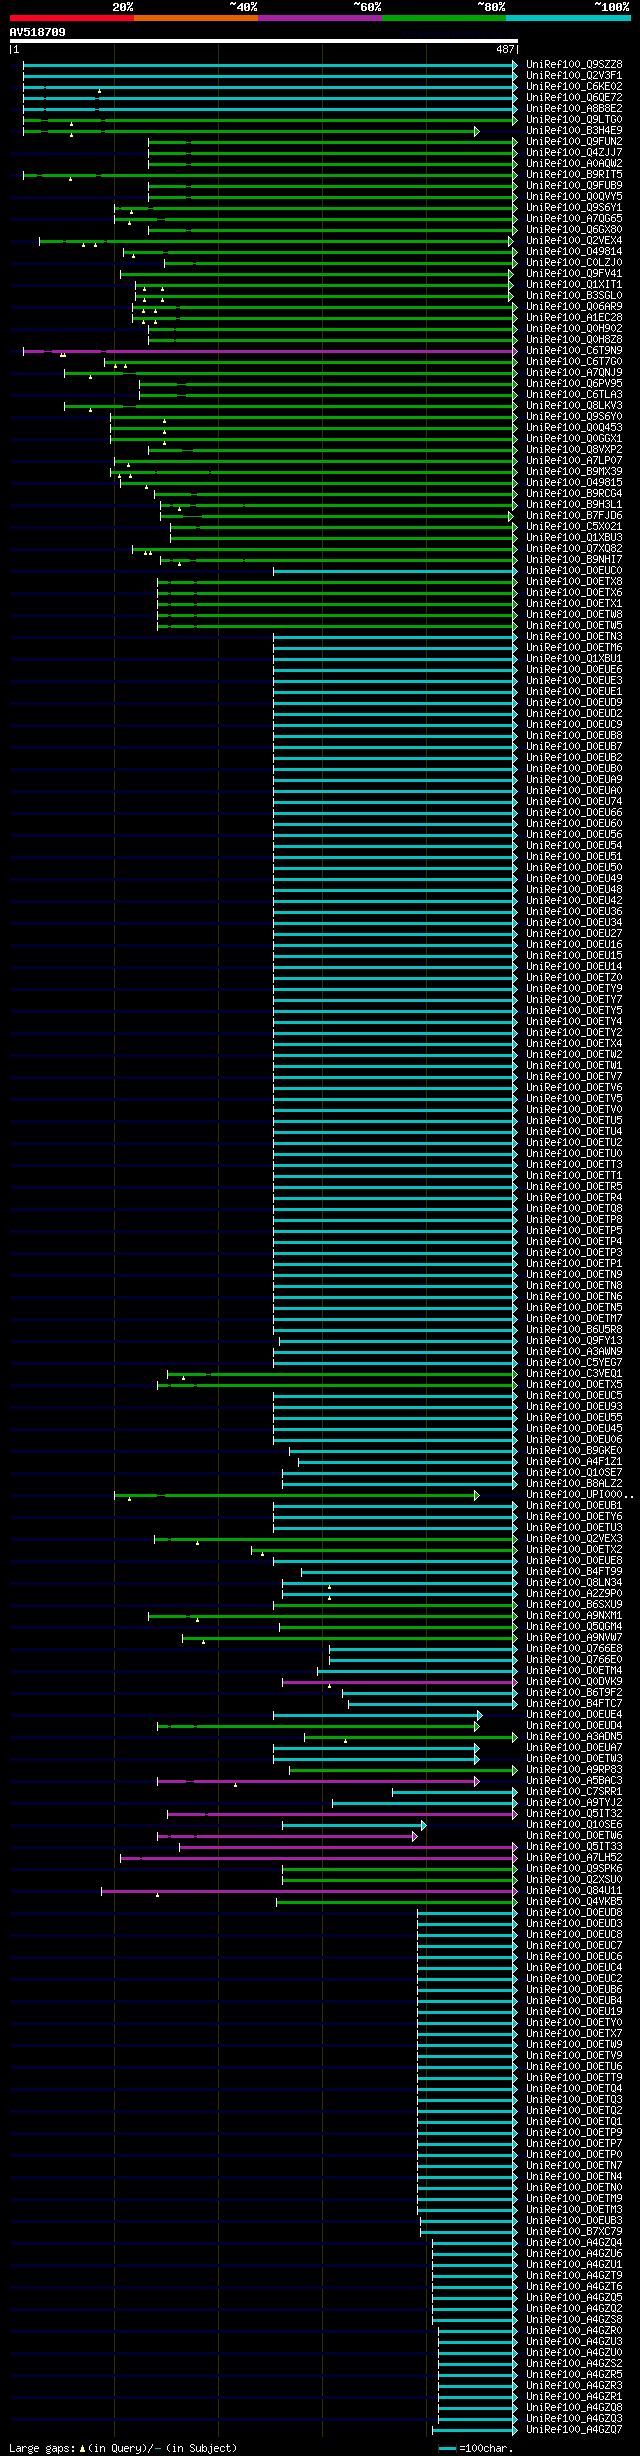The image size is (640, 2456).
Task: Select label UniRef100_Q2VEX4
Action: (574, 241)
